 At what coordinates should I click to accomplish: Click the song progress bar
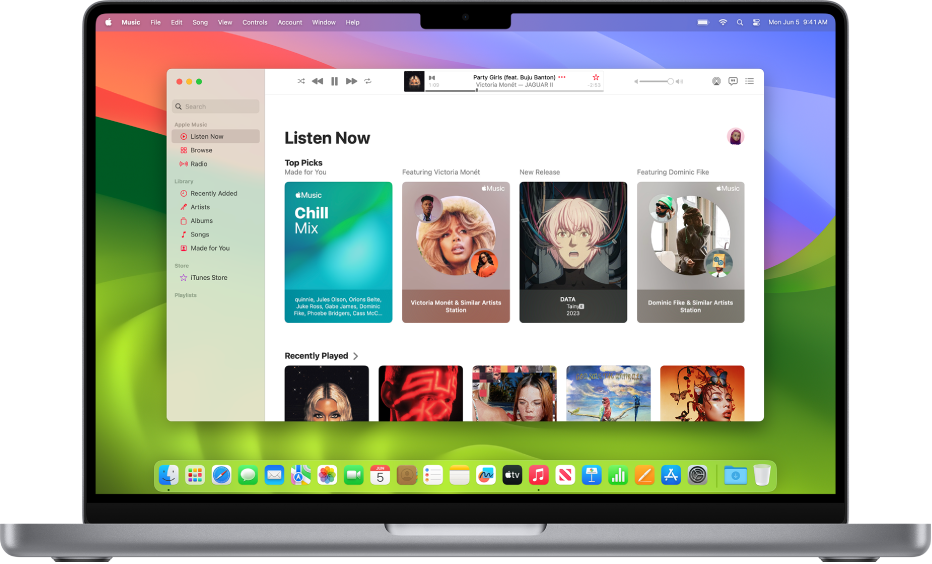pyautogui.click(x=514, y=90)
